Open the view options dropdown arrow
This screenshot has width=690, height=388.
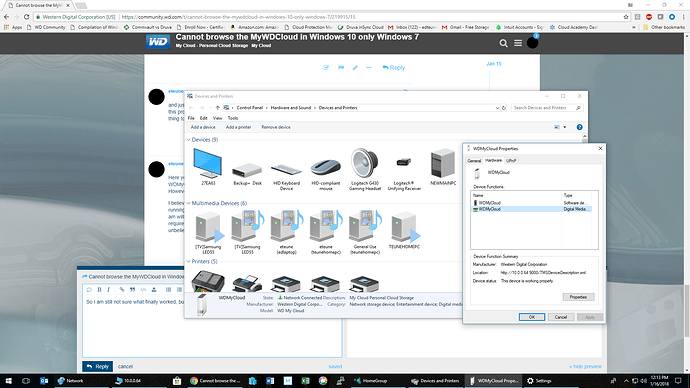[x=565, y=127]
